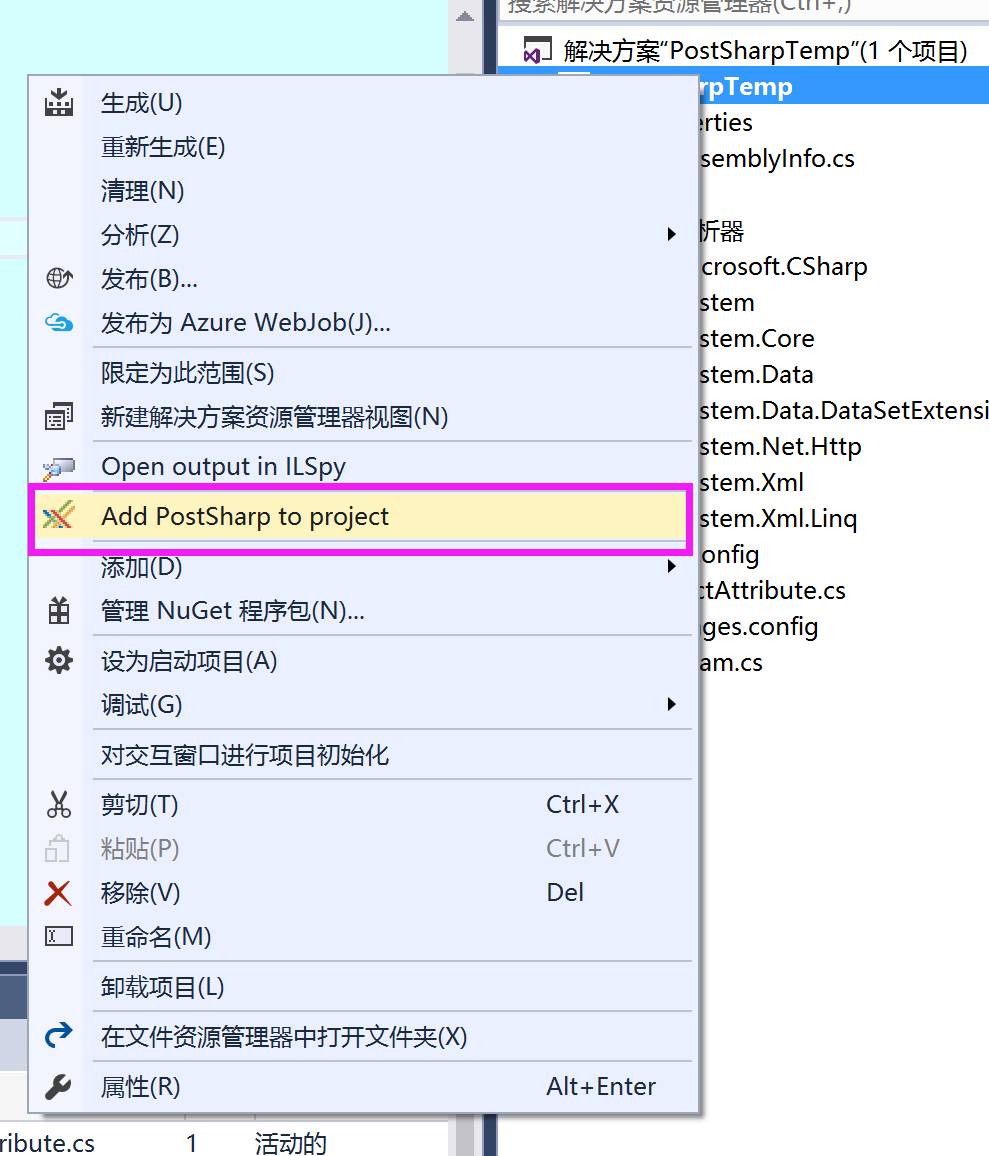The image size is (989, 1156).
Task: Click the PostSharp logo icon
Action: [59, 516]
